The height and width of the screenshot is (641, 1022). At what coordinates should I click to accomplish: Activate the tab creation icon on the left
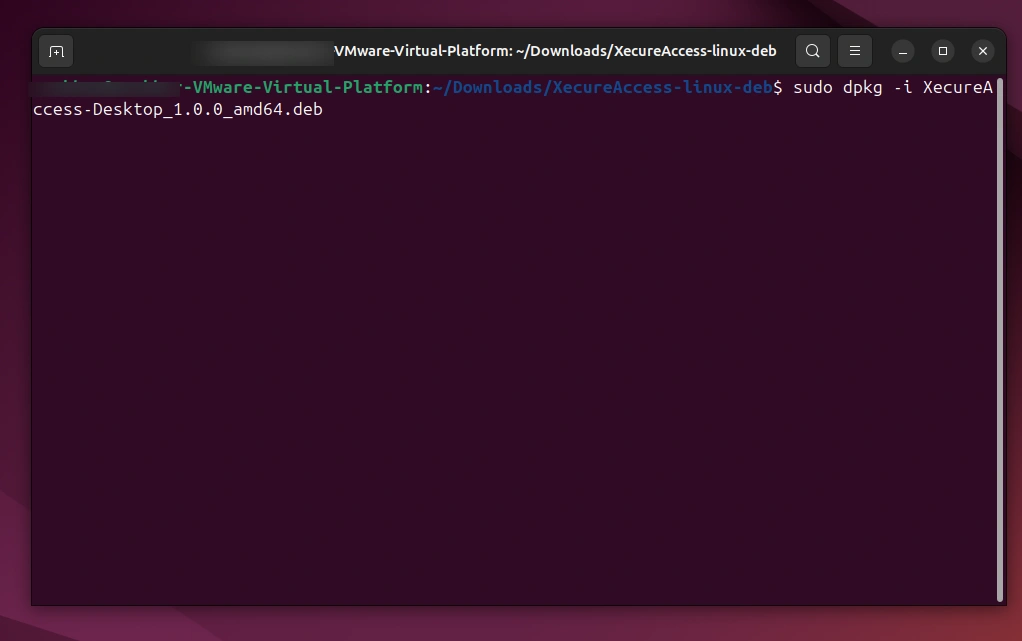point(55,50)
